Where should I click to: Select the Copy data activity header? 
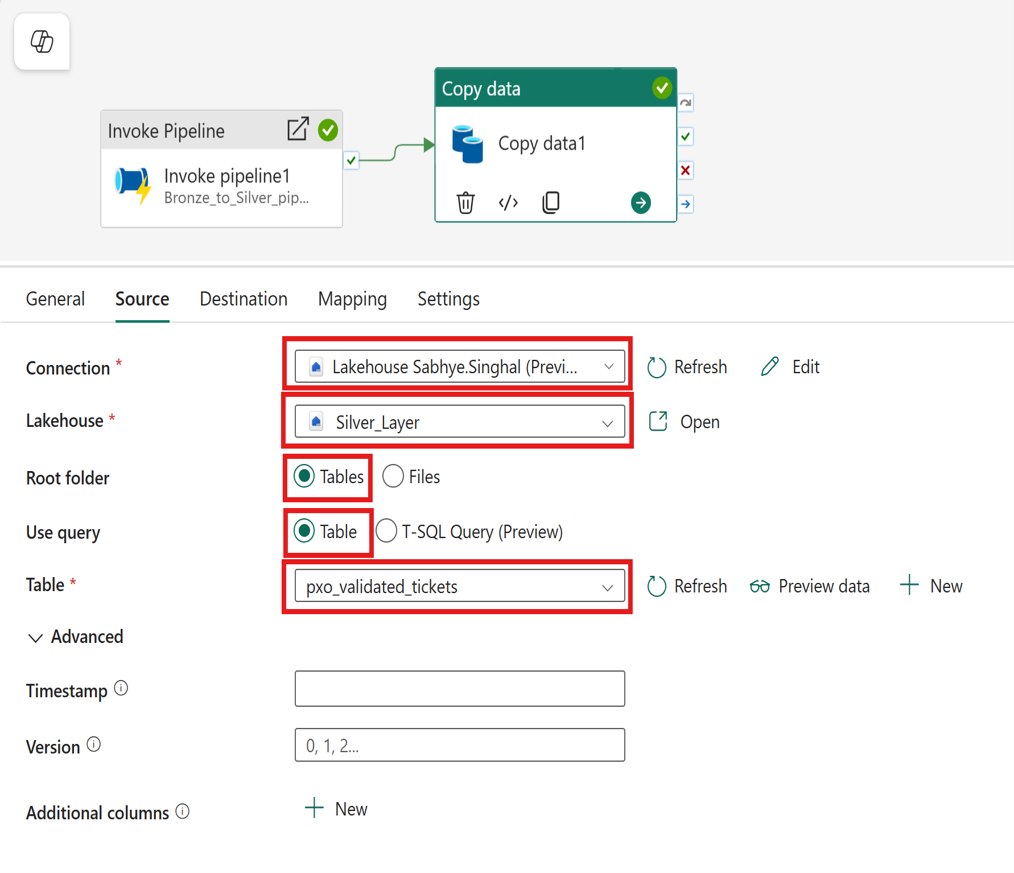556,88
